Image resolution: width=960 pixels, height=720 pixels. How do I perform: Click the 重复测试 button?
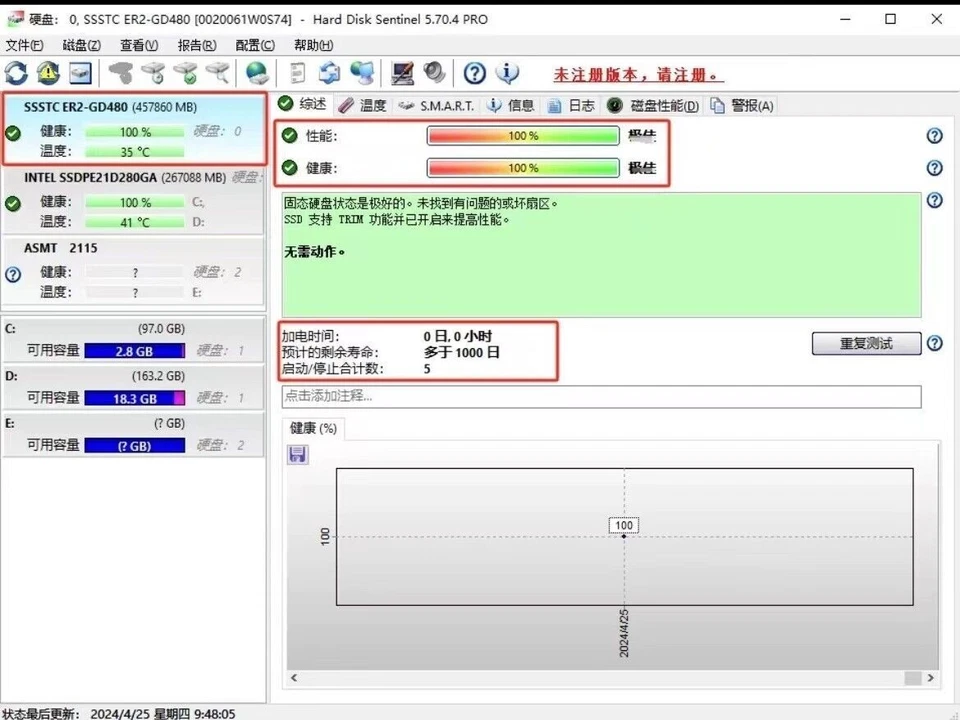tap(866, 343)
